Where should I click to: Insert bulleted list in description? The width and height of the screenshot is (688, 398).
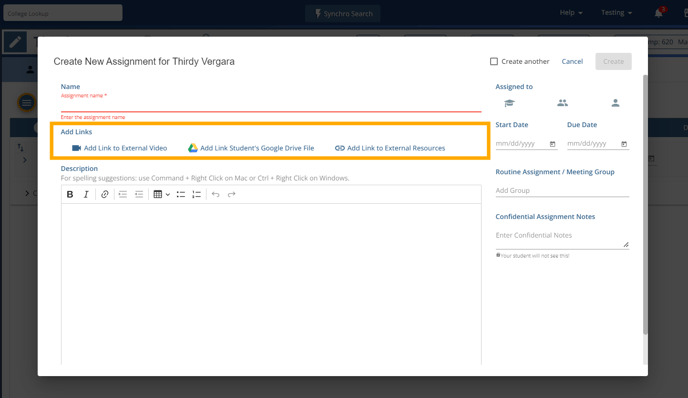coord(181,194)
